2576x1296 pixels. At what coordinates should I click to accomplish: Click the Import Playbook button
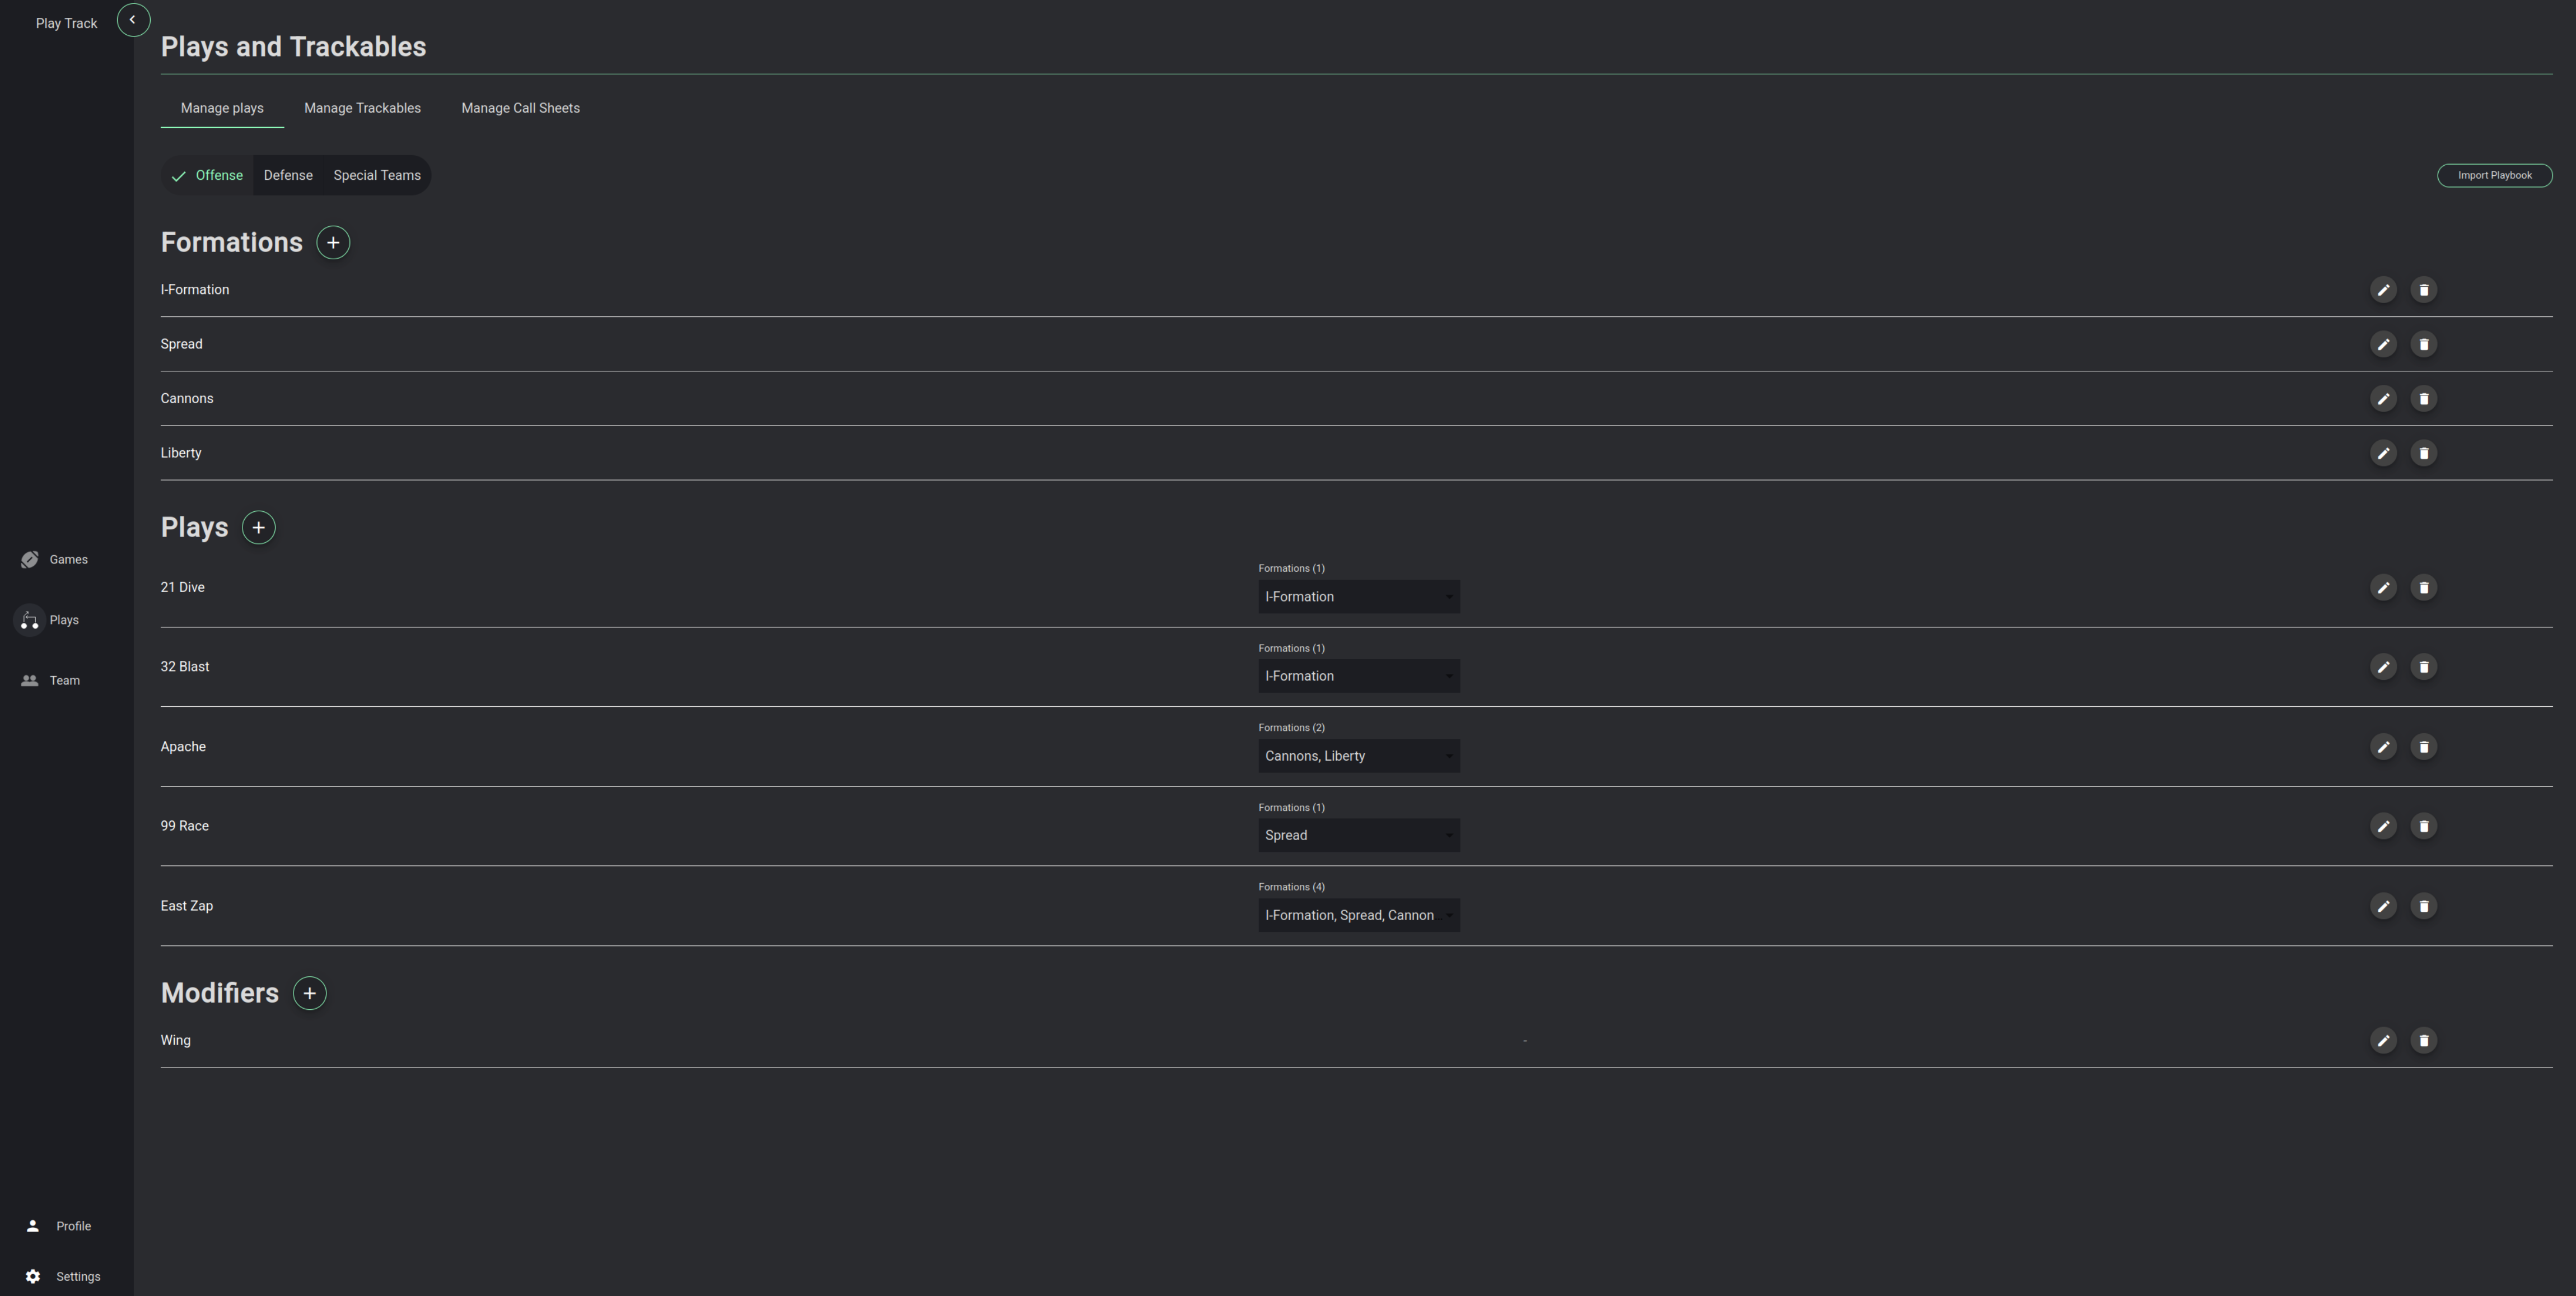(2494, 175)
